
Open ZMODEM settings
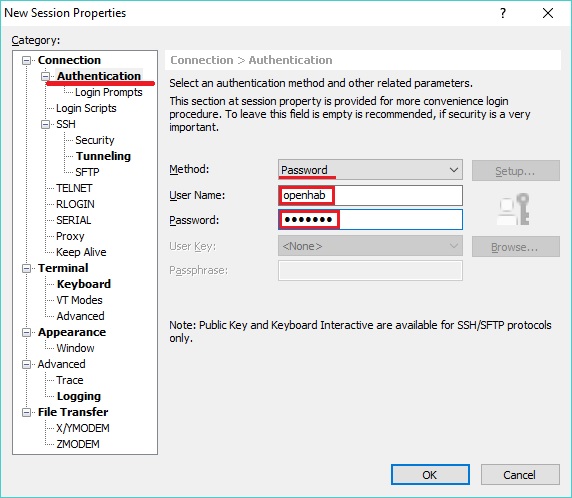[78, 444]
